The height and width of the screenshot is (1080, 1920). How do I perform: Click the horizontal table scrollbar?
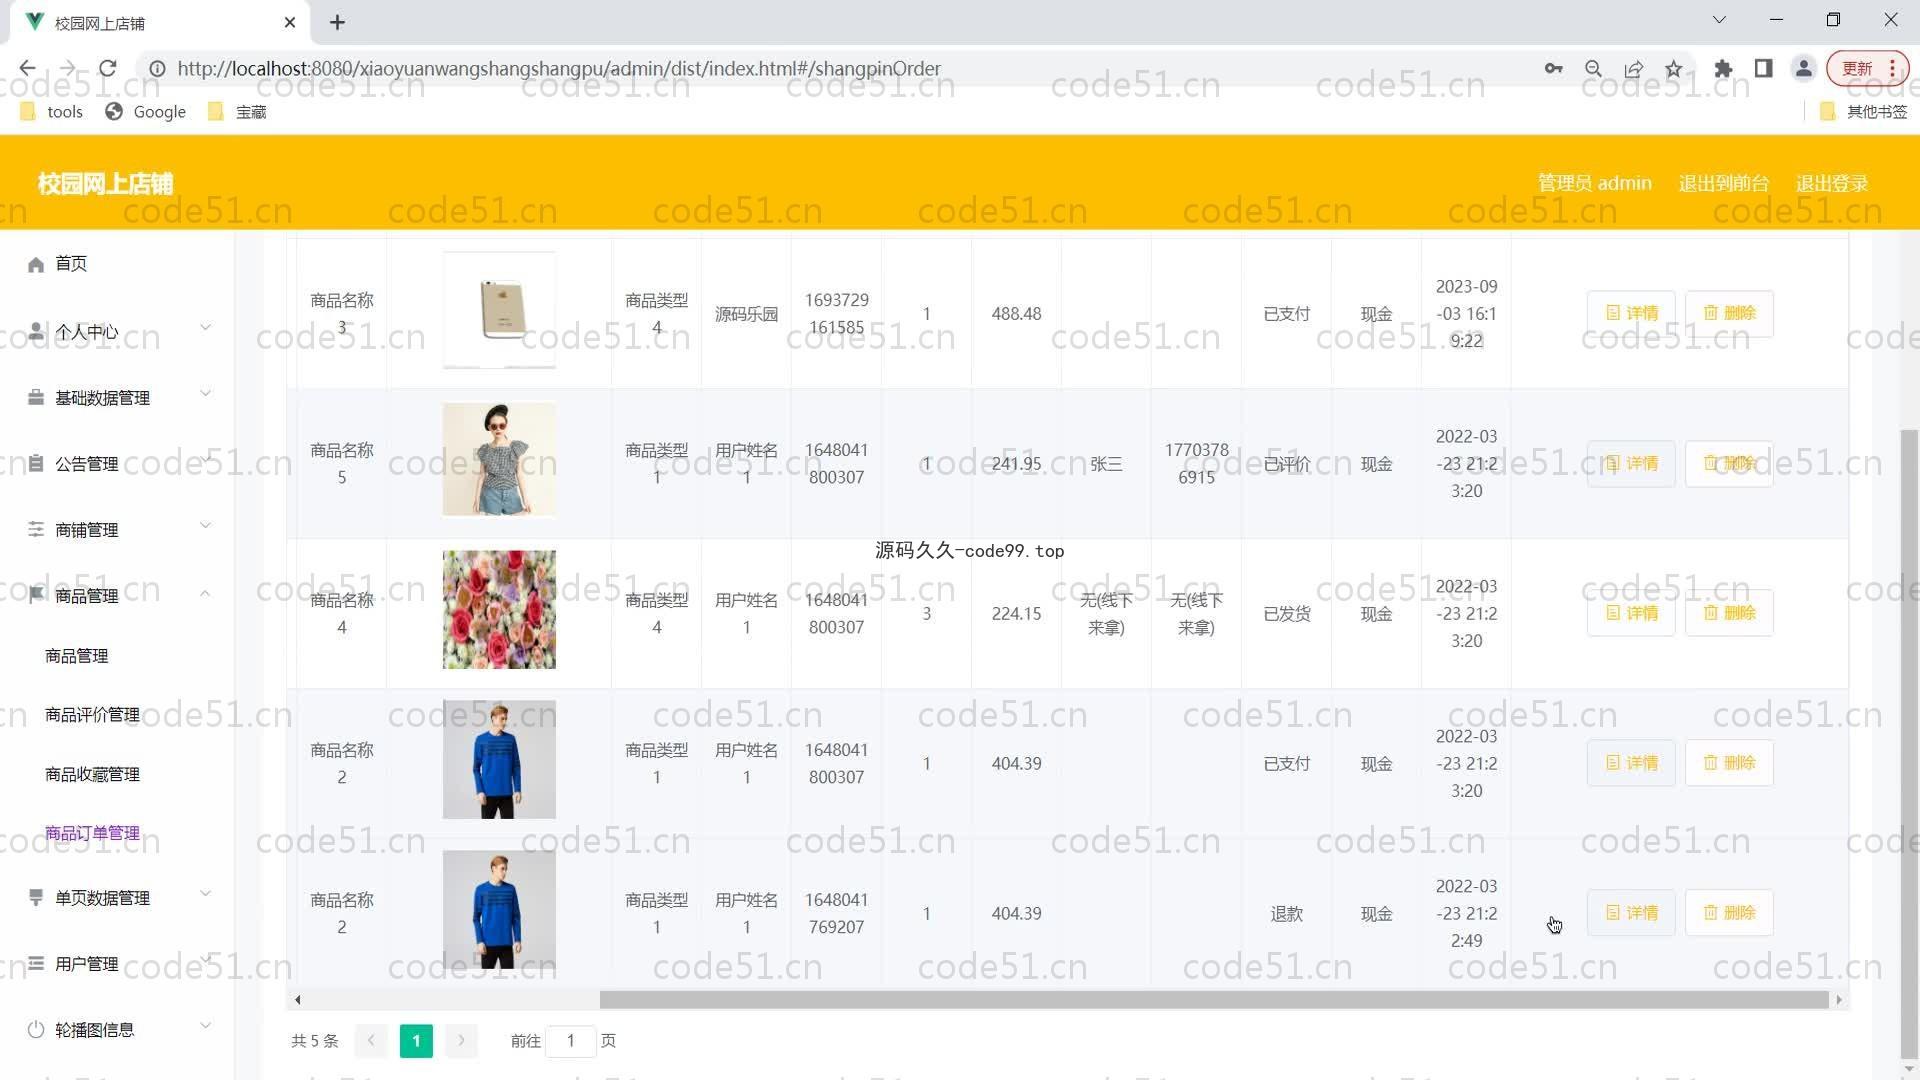click(1213, 999)
